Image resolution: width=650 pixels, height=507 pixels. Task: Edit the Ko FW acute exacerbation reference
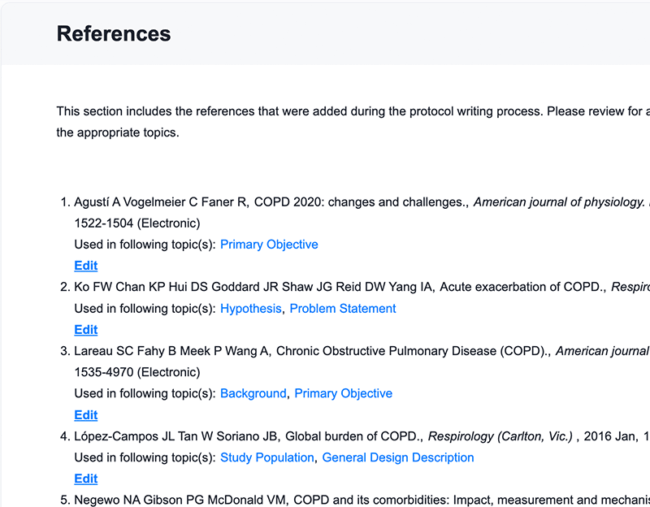point(86,330)
